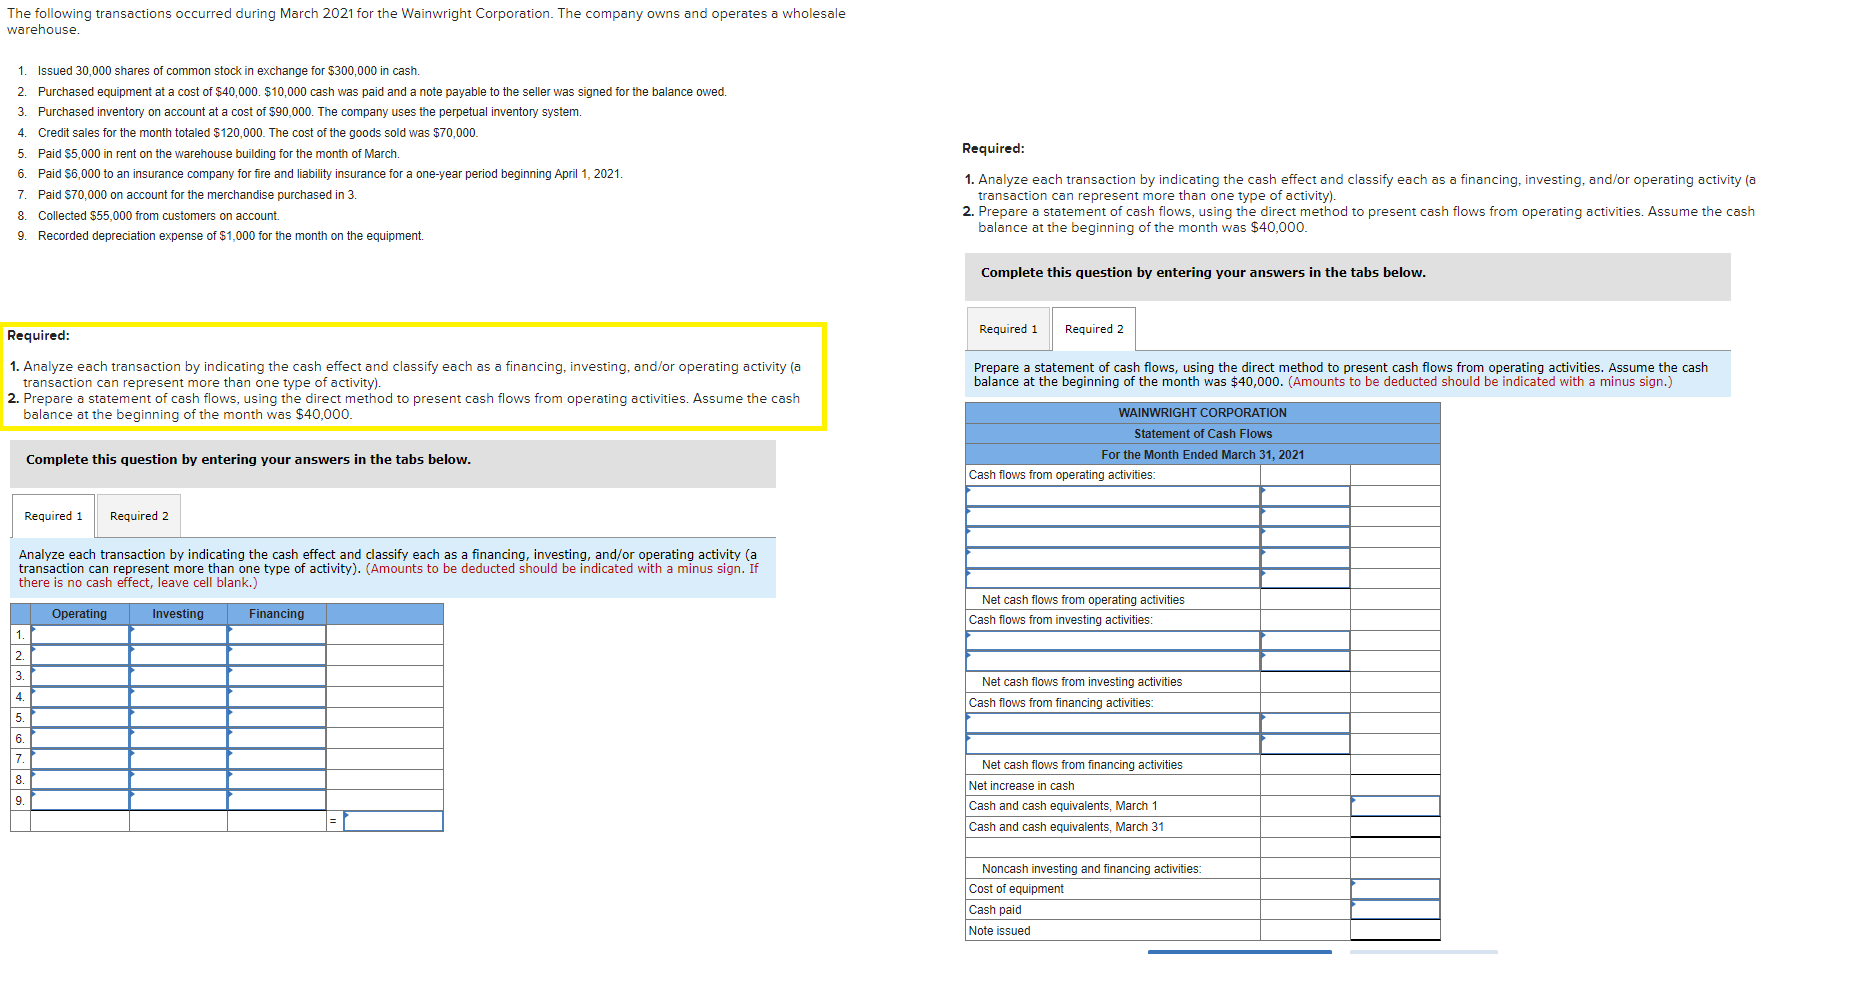Open the first financing activities line dropdown
The image size is (1871, 996).
coord(1112,722)
